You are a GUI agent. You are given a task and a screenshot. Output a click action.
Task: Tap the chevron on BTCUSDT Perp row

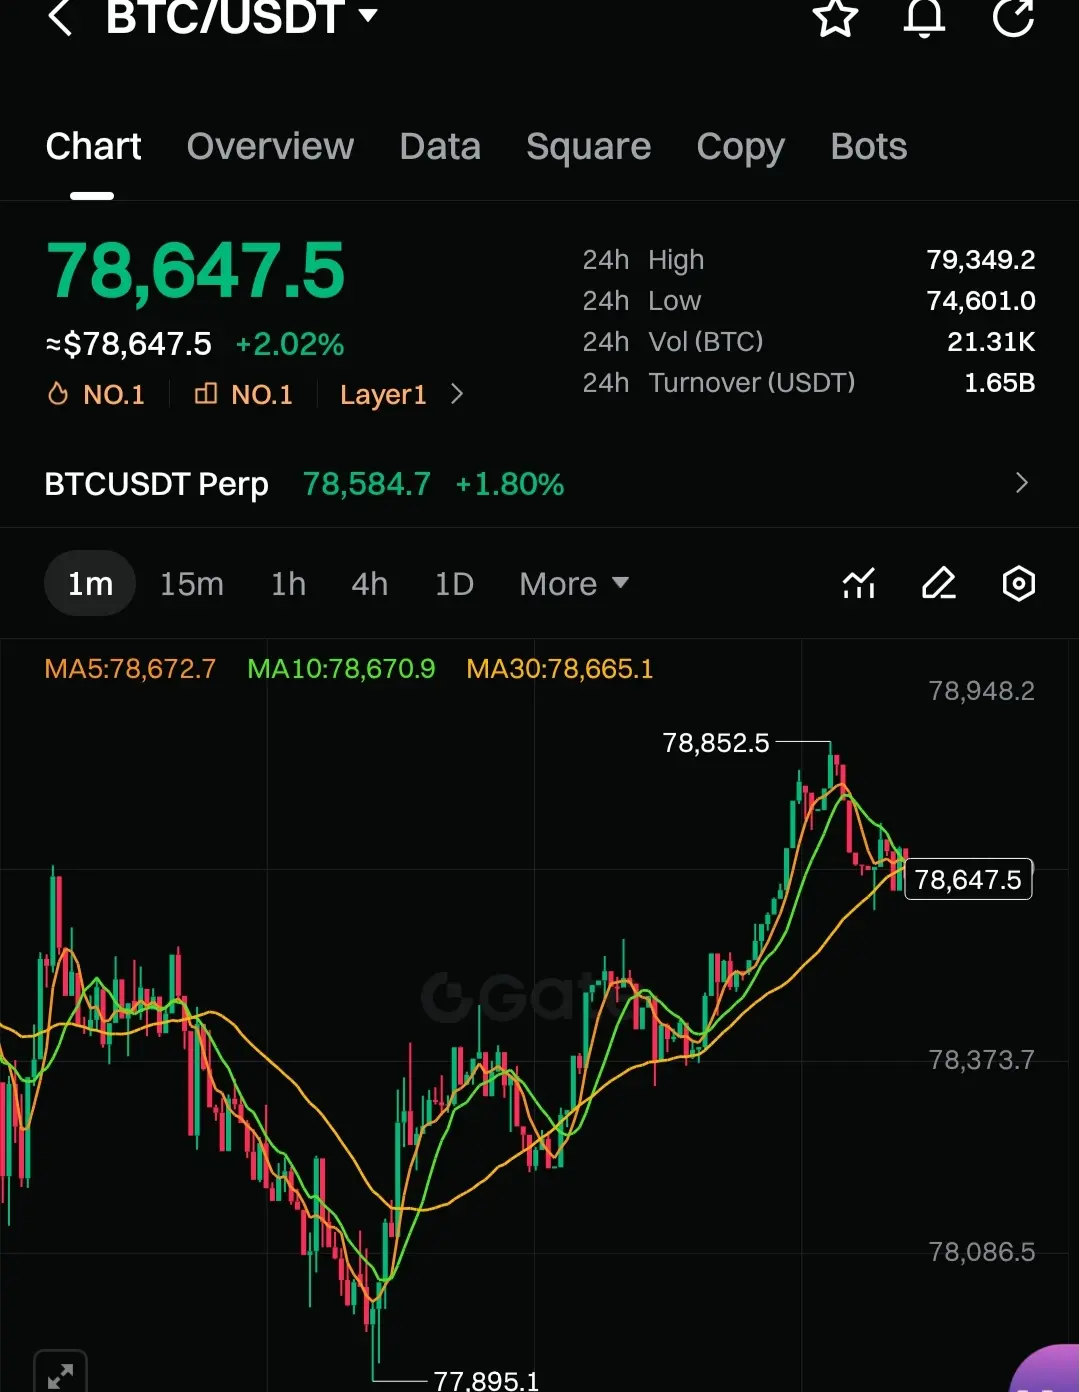click(x=1021, y=483)
